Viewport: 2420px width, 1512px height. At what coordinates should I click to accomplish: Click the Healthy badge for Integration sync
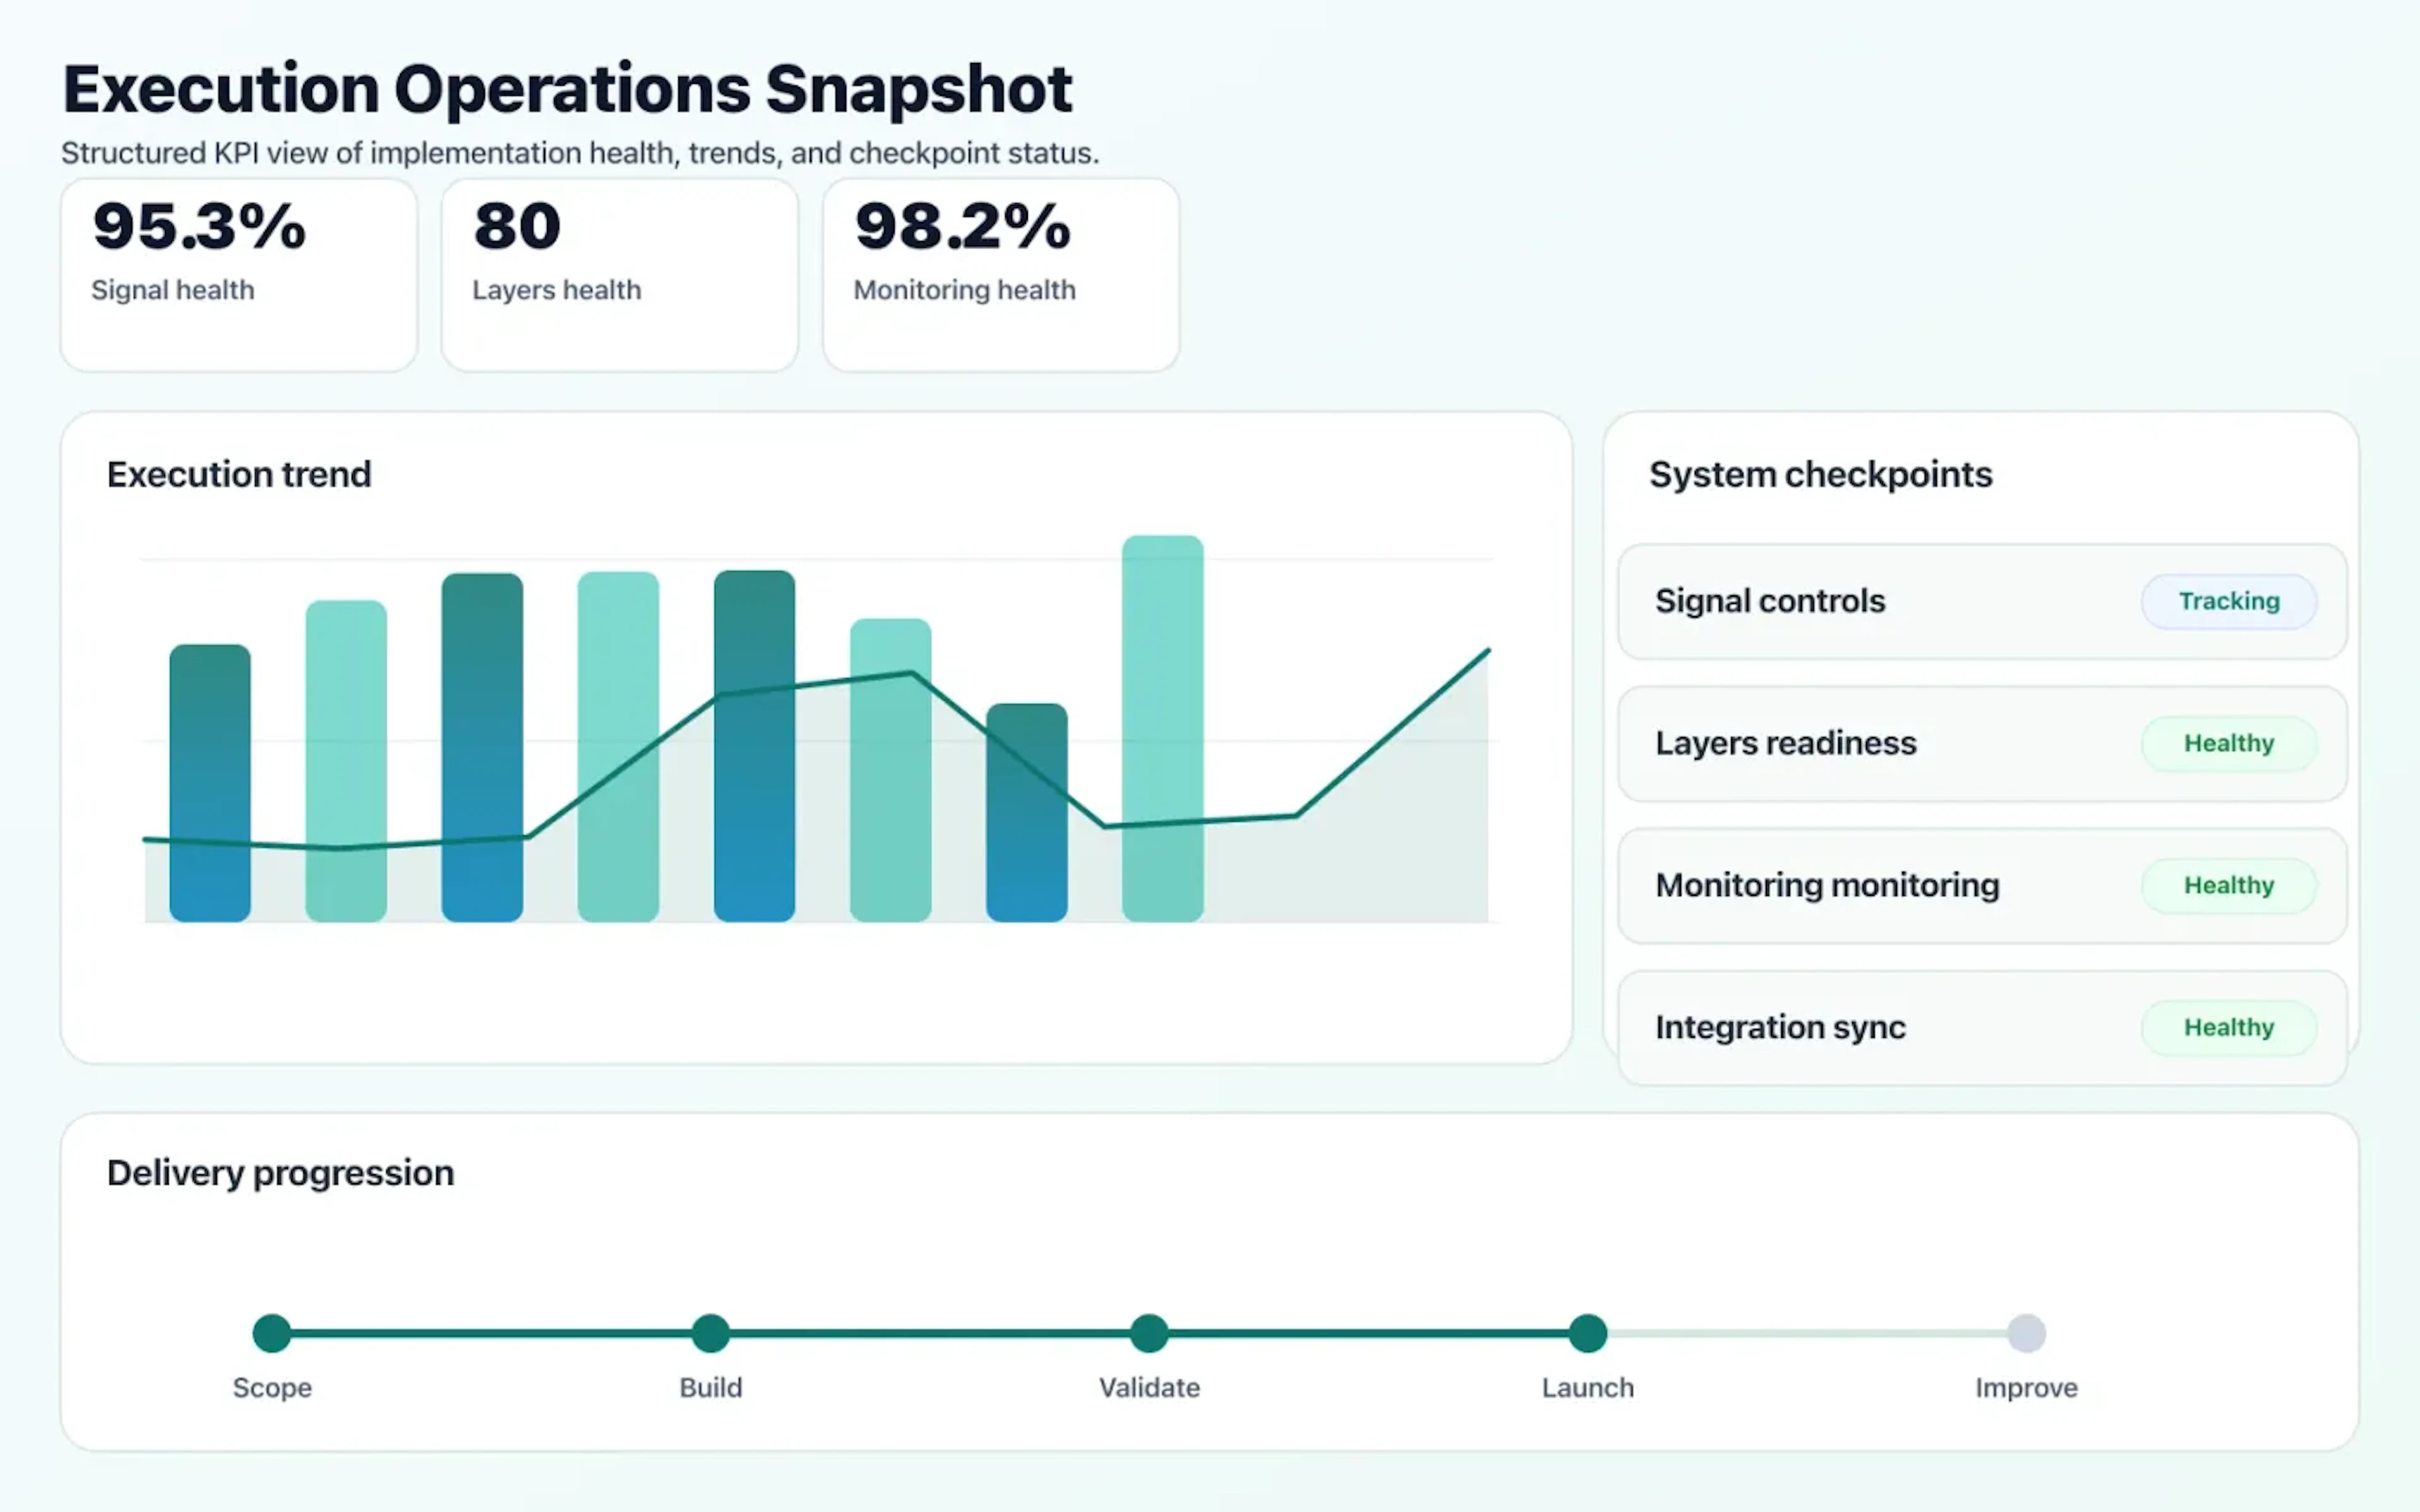coord(2228,1027)
